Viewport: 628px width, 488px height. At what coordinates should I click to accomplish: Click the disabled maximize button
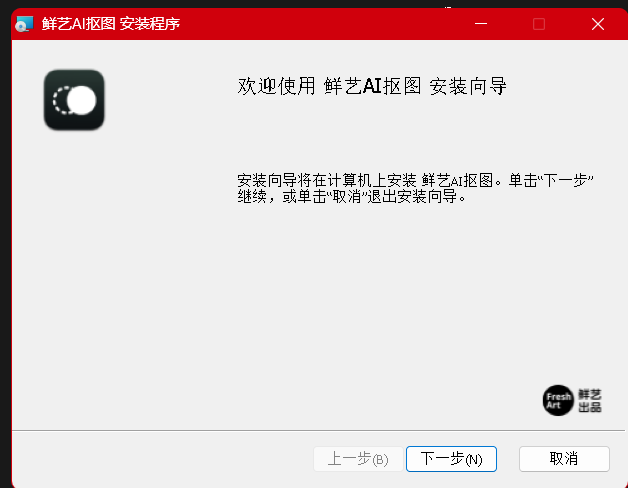[x=539, y=24]
